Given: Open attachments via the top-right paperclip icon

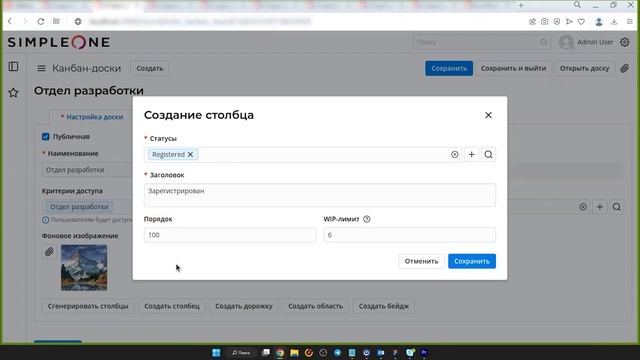Looking at the screenshot, I should [624, 68].
